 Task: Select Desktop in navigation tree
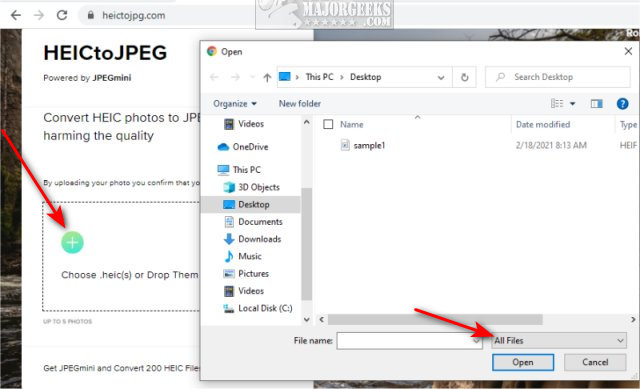(x=251, y=205)
